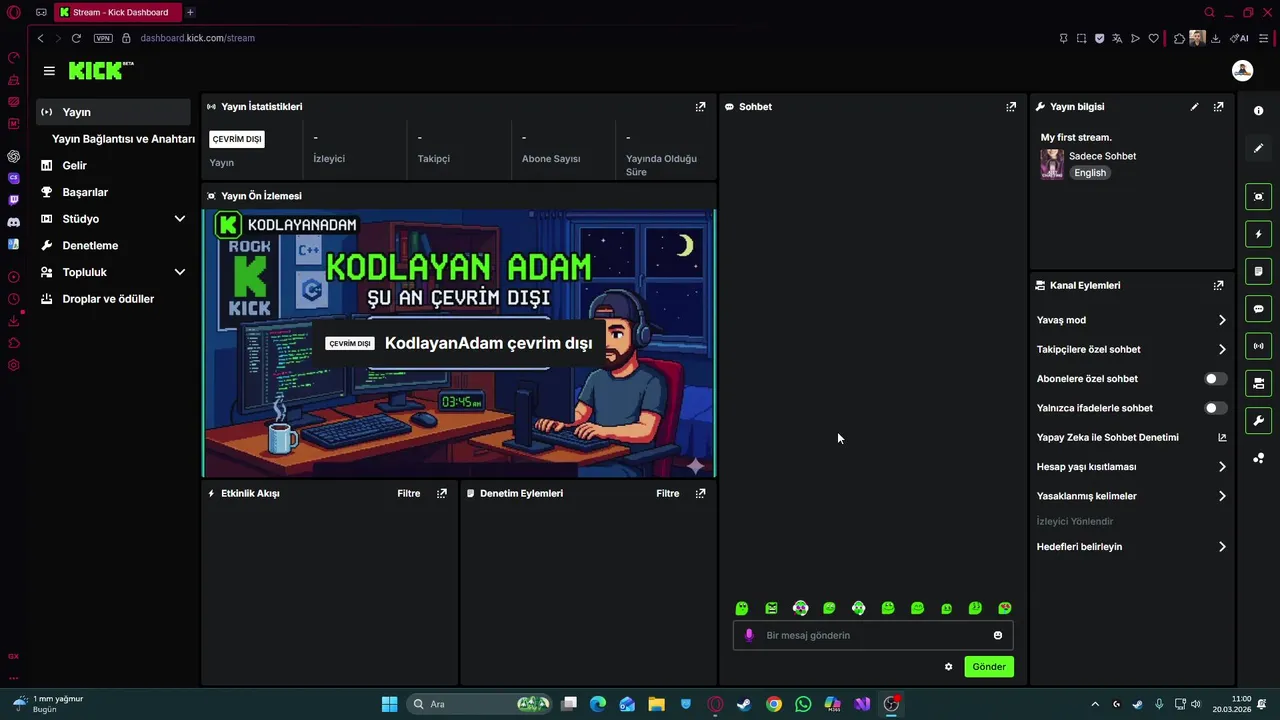This screenshot has height=720, width=1280.
Task: Click the pencil edit-layout icon in right rail
Action: 1258,148
